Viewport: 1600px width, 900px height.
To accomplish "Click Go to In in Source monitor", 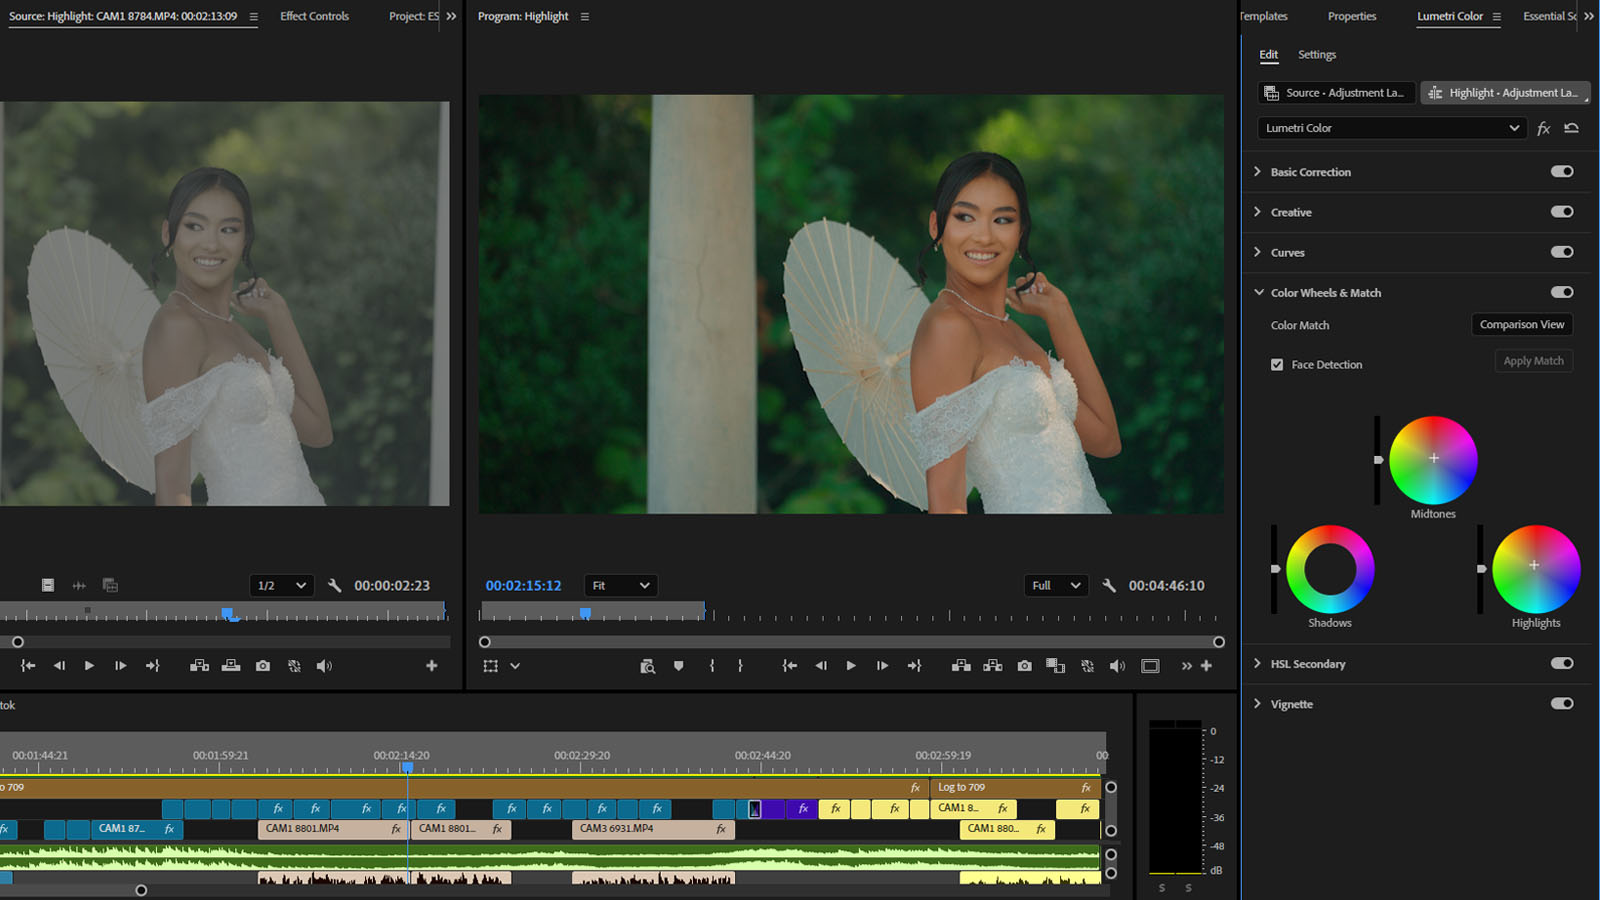I will pos(28,666).
